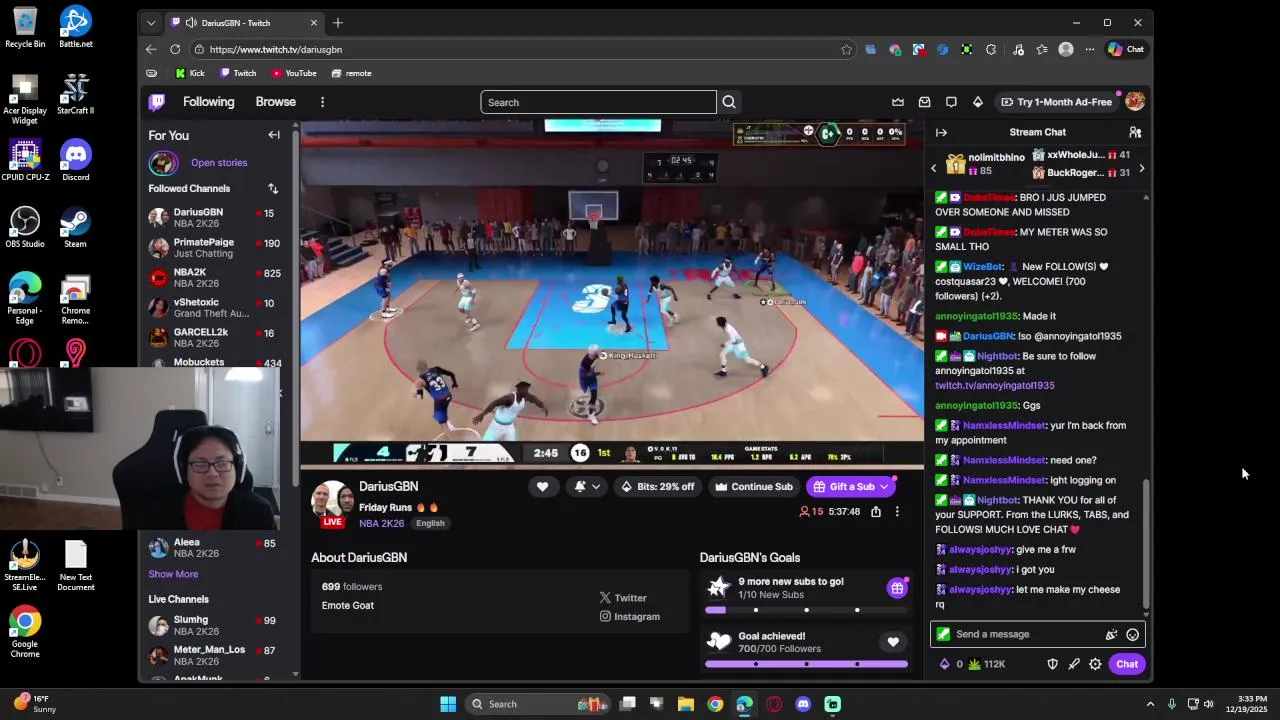Click the stream chat scrollbar
1280x720 pixels.
tap(1146, 544)
